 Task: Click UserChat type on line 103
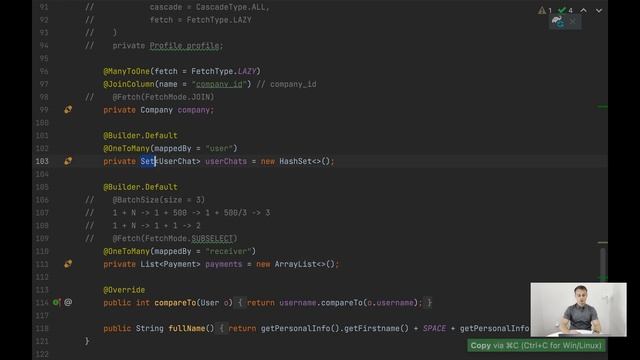(x=177, y=161)
